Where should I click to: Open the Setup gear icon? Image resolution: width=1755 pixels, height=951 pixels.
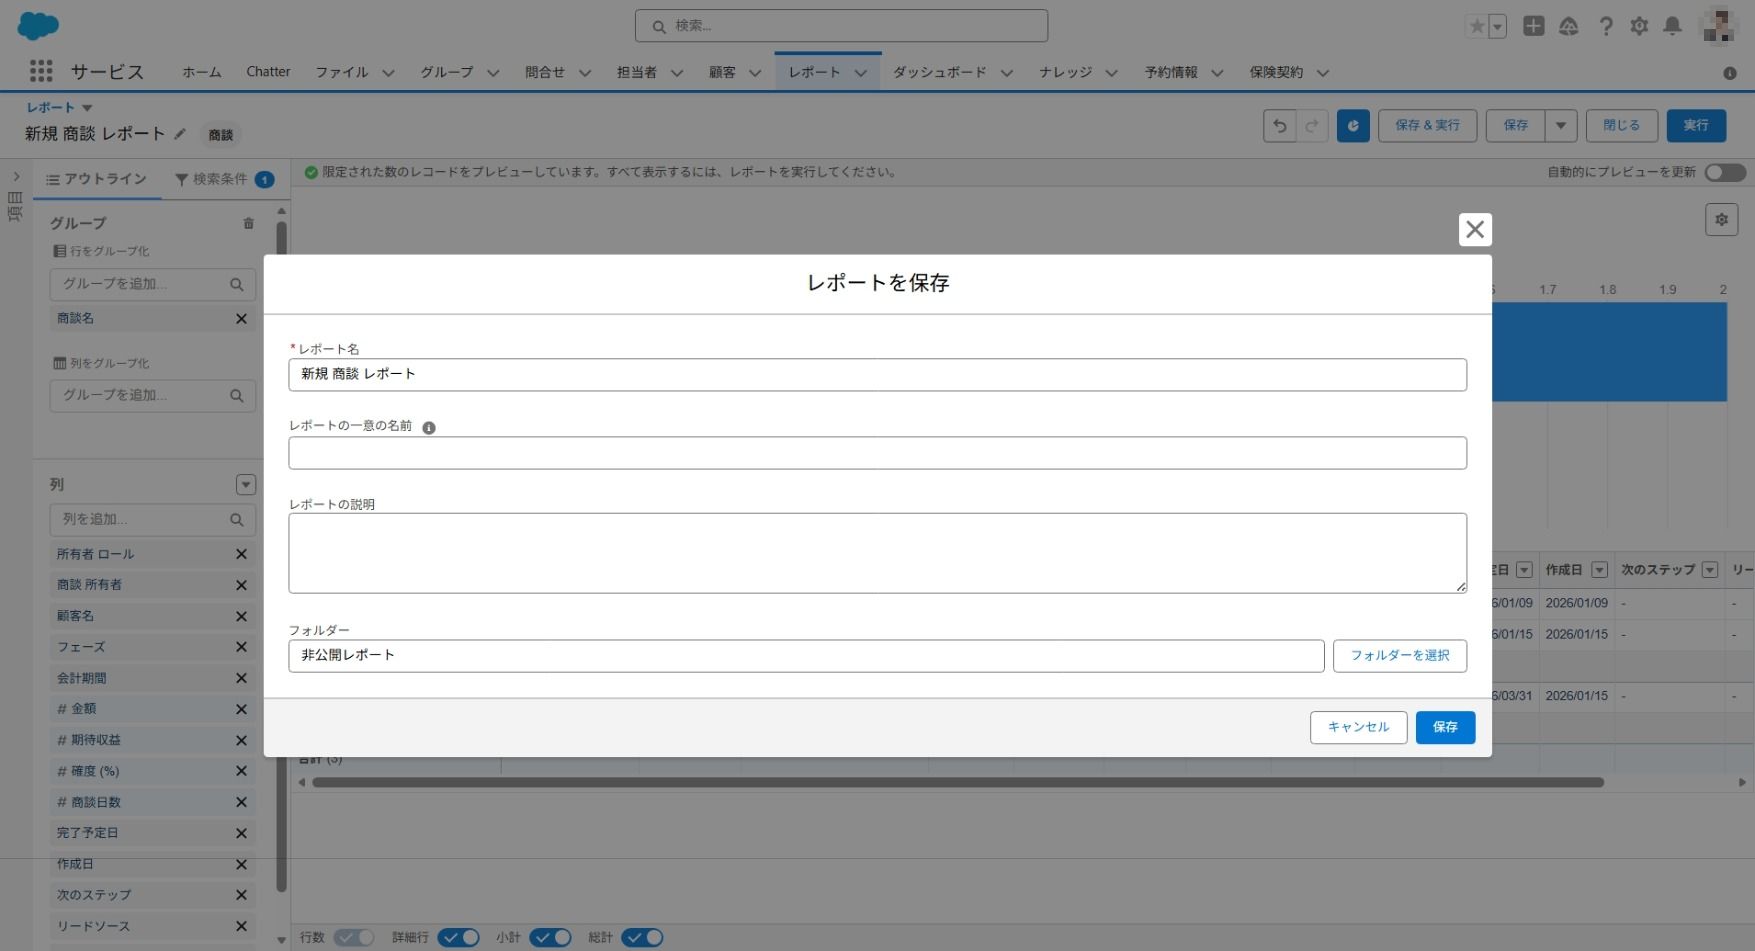click(x=1639, y=26)
